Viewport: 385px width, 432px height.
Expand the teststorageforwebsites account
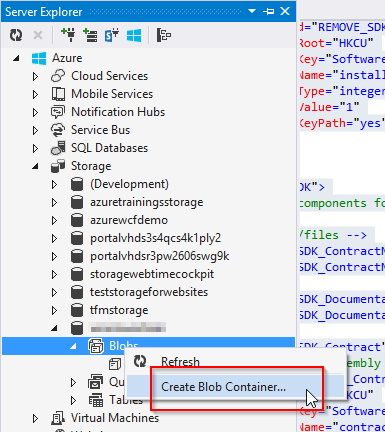pos(54,292)
